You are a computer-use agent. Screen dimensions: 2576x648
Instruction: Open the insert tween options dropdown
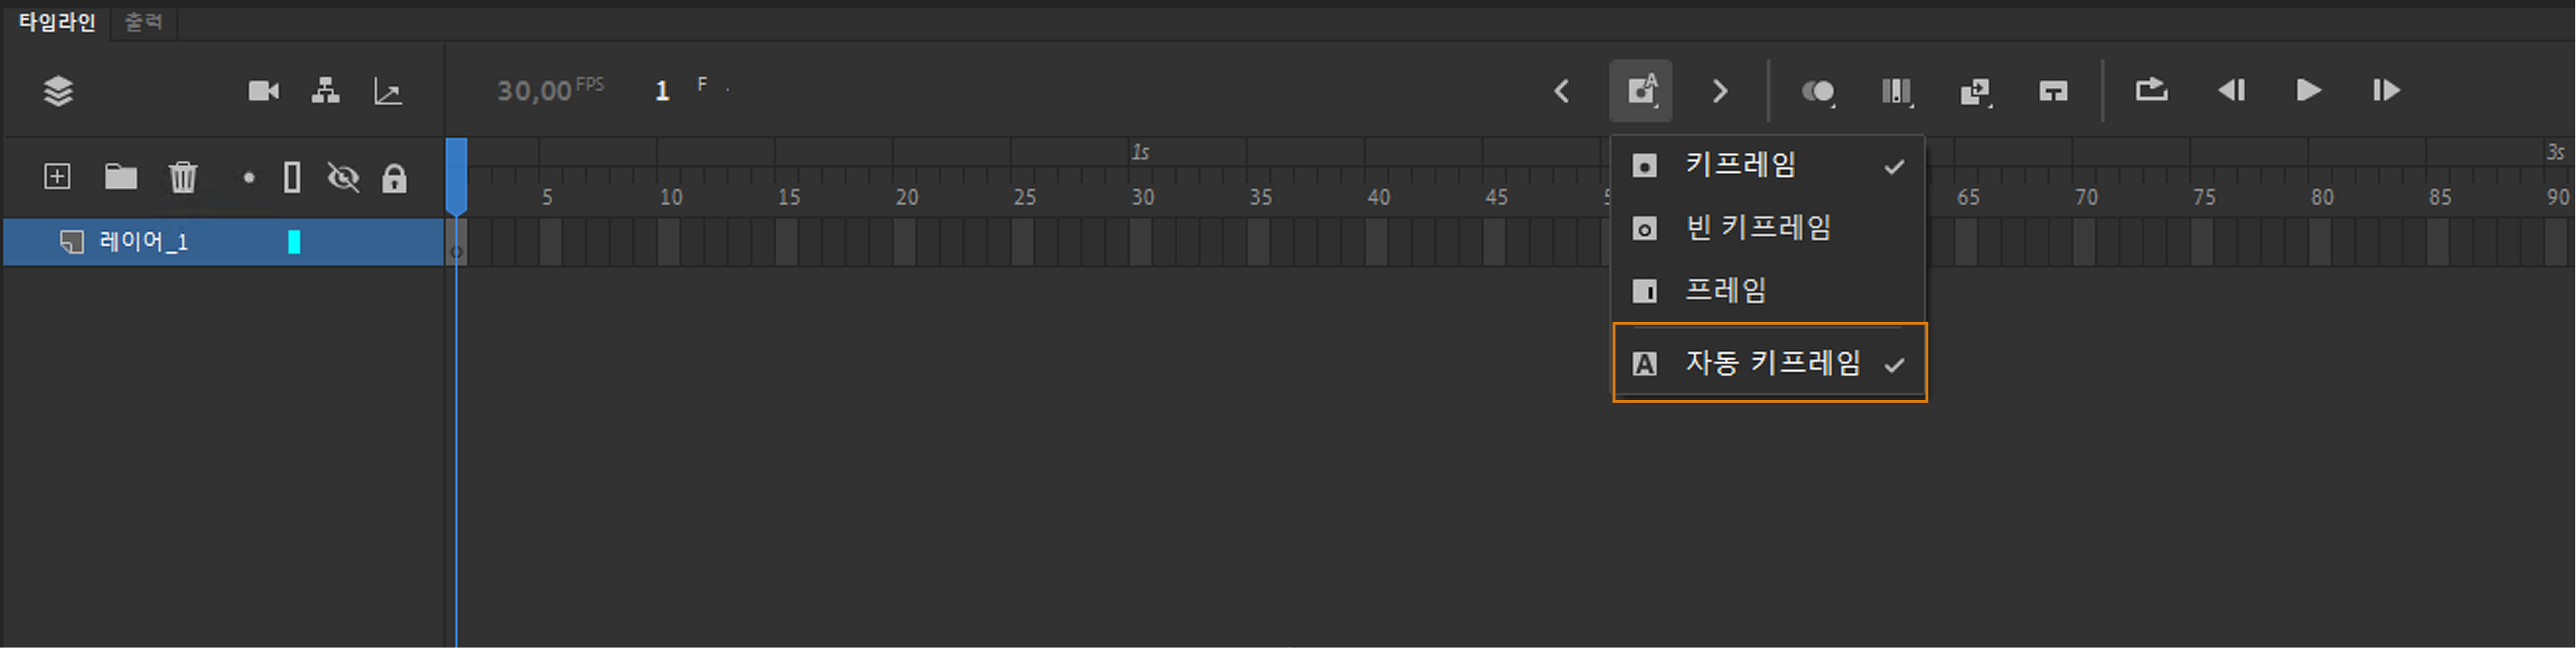(1975, 91)
